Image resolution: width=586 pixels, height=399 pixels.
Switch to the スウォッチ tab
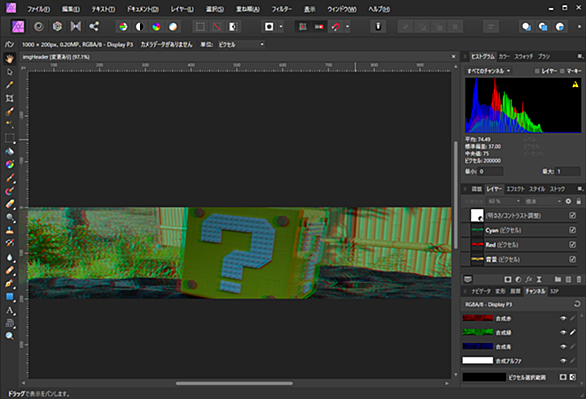click(524, 56)
